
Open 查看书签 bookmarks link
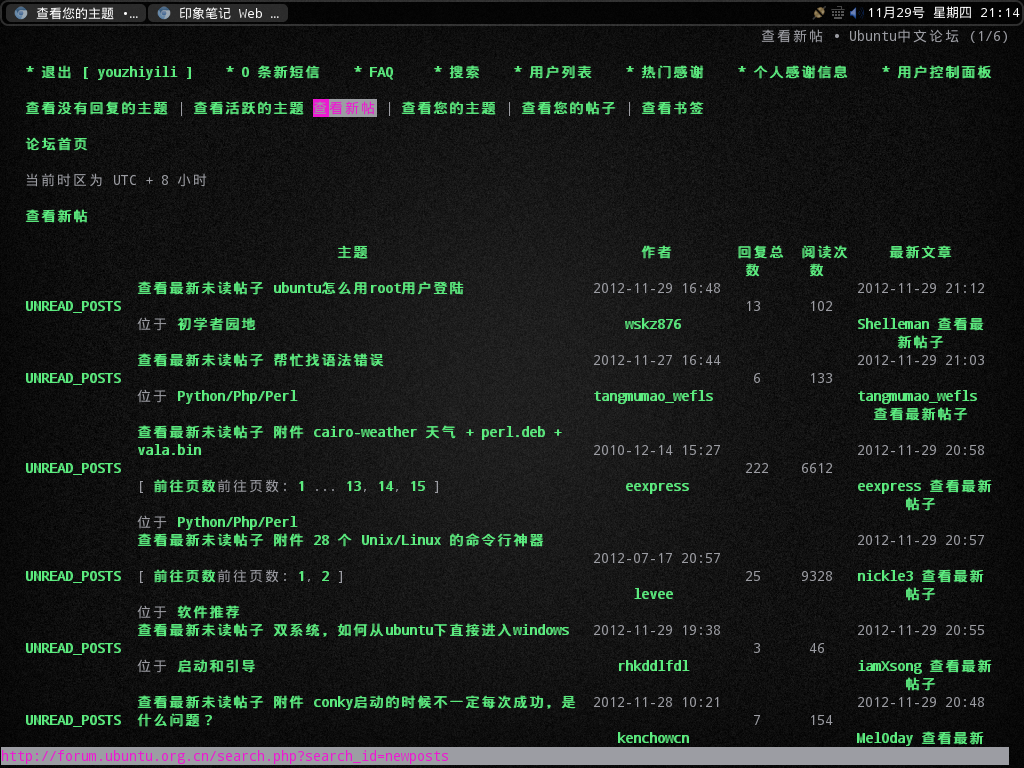(673, 108)
